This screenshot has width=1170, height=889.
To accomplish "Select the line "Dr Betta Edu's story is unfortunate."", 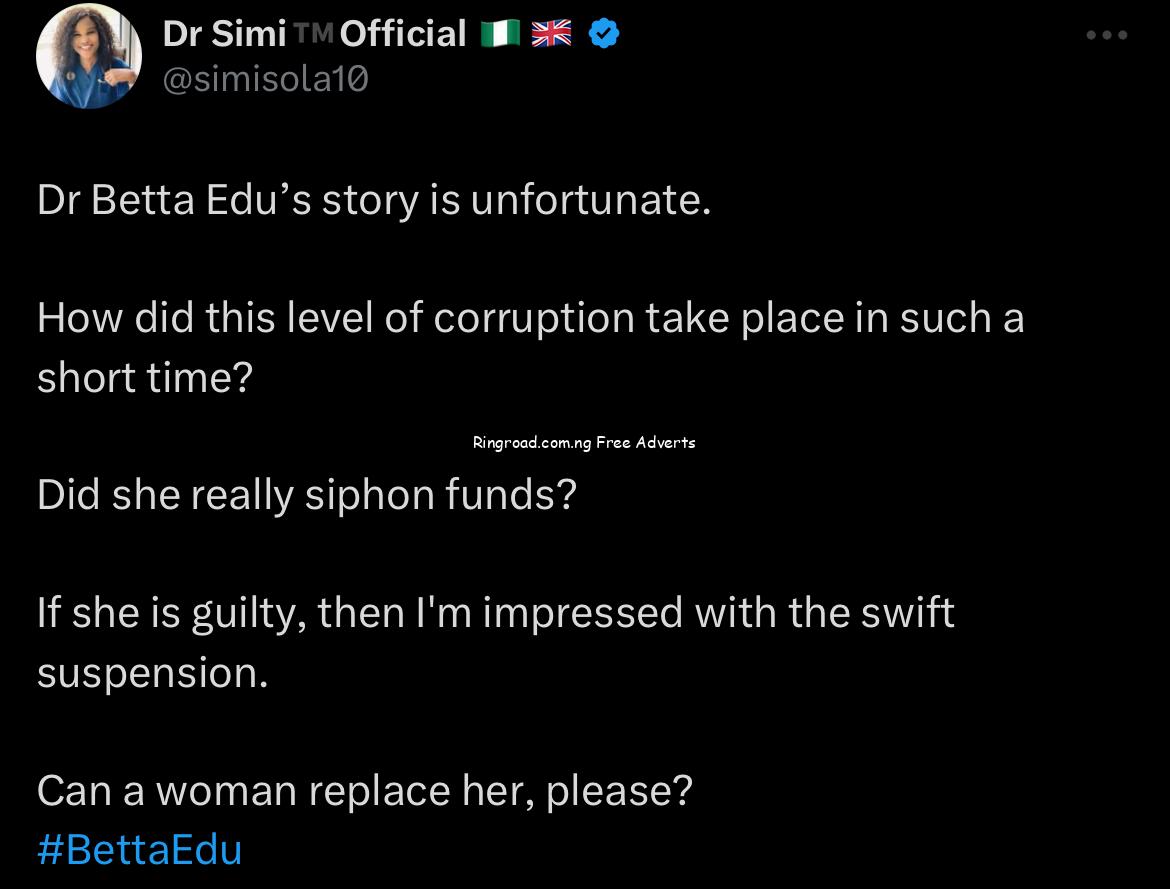I will [x=374, y=201].
